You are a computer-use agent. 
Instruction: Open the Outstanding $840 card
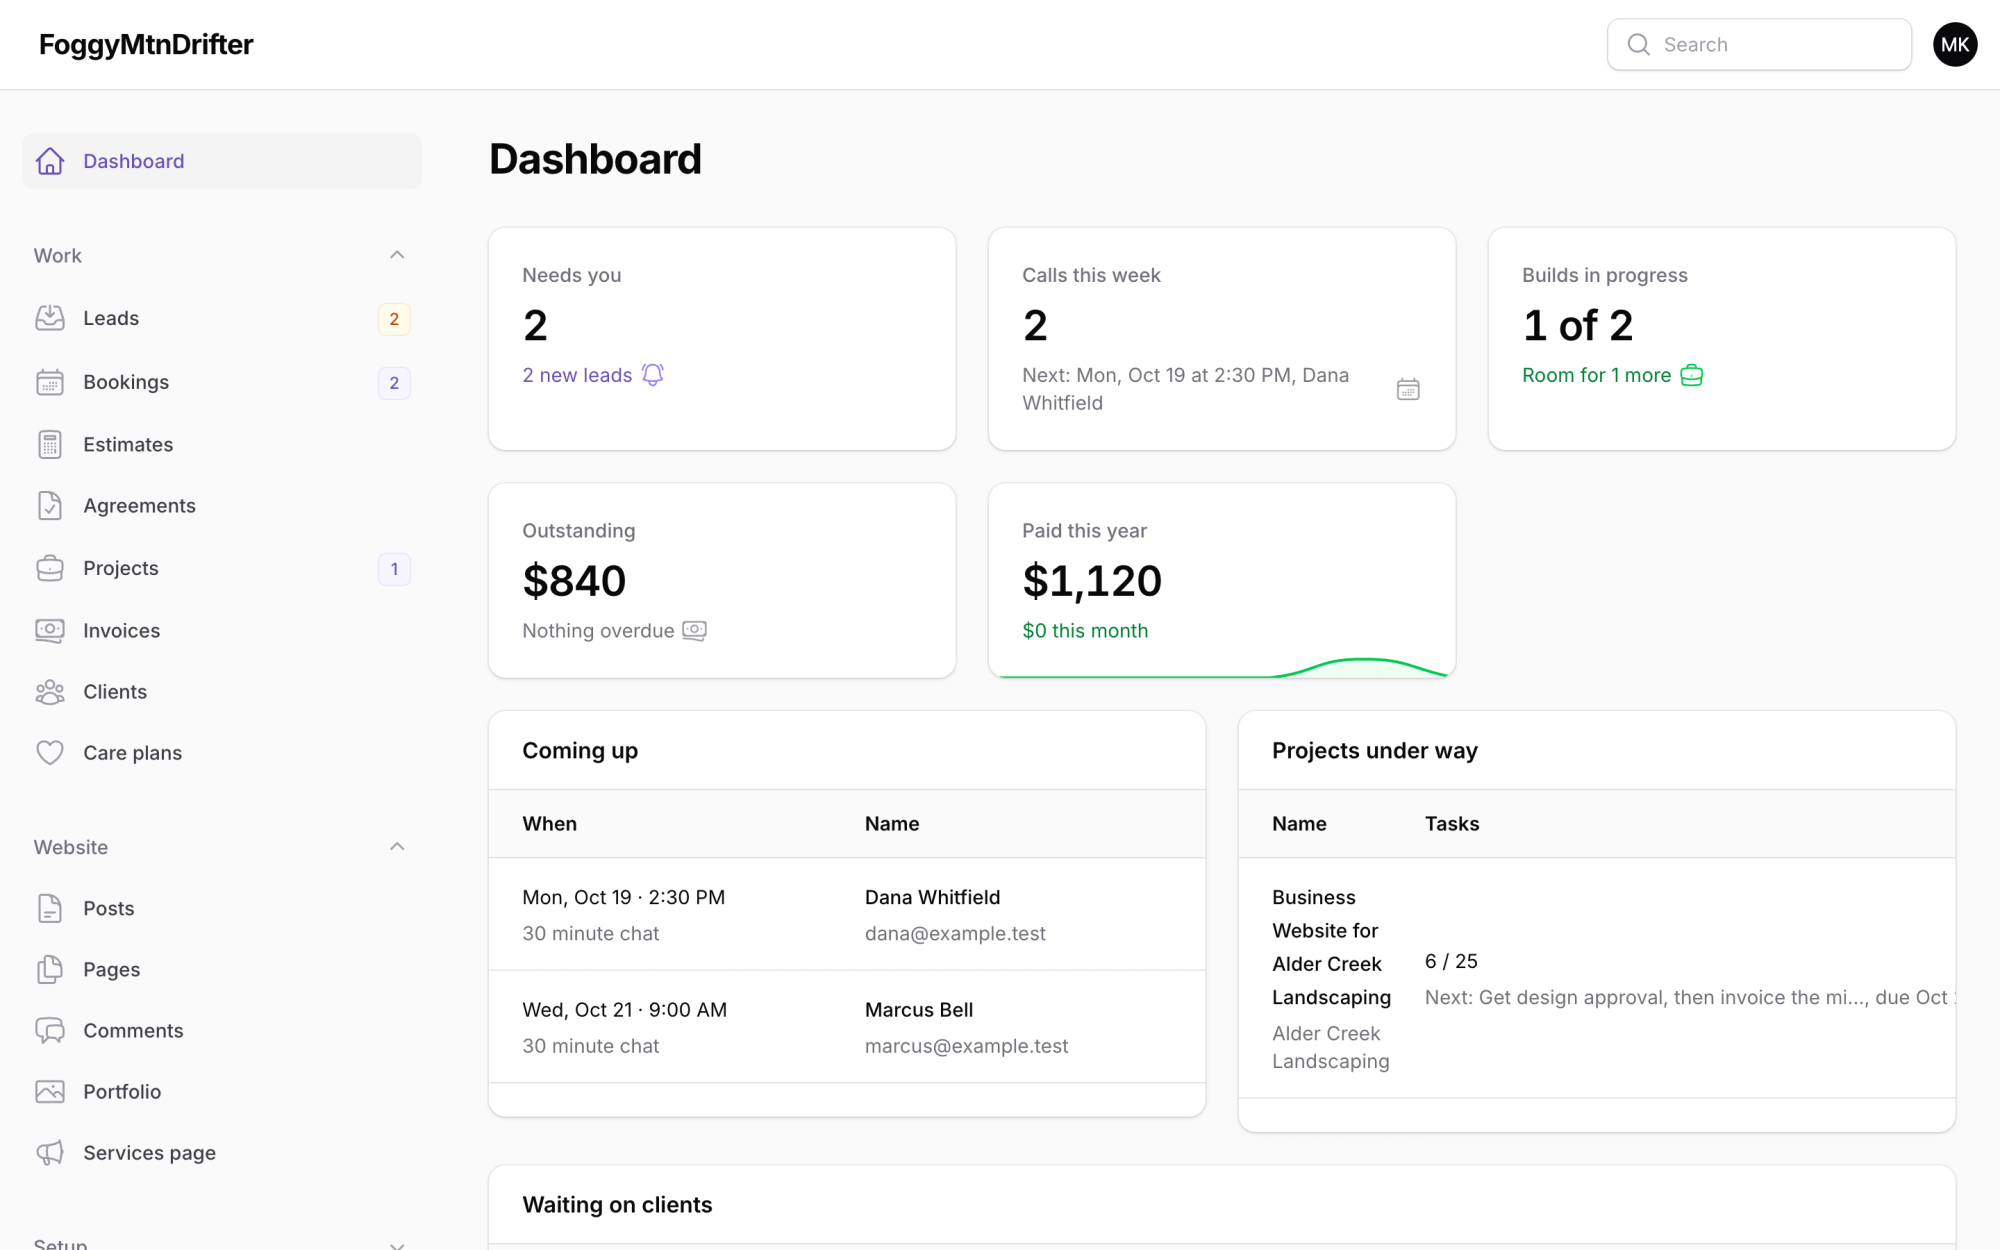722,581
